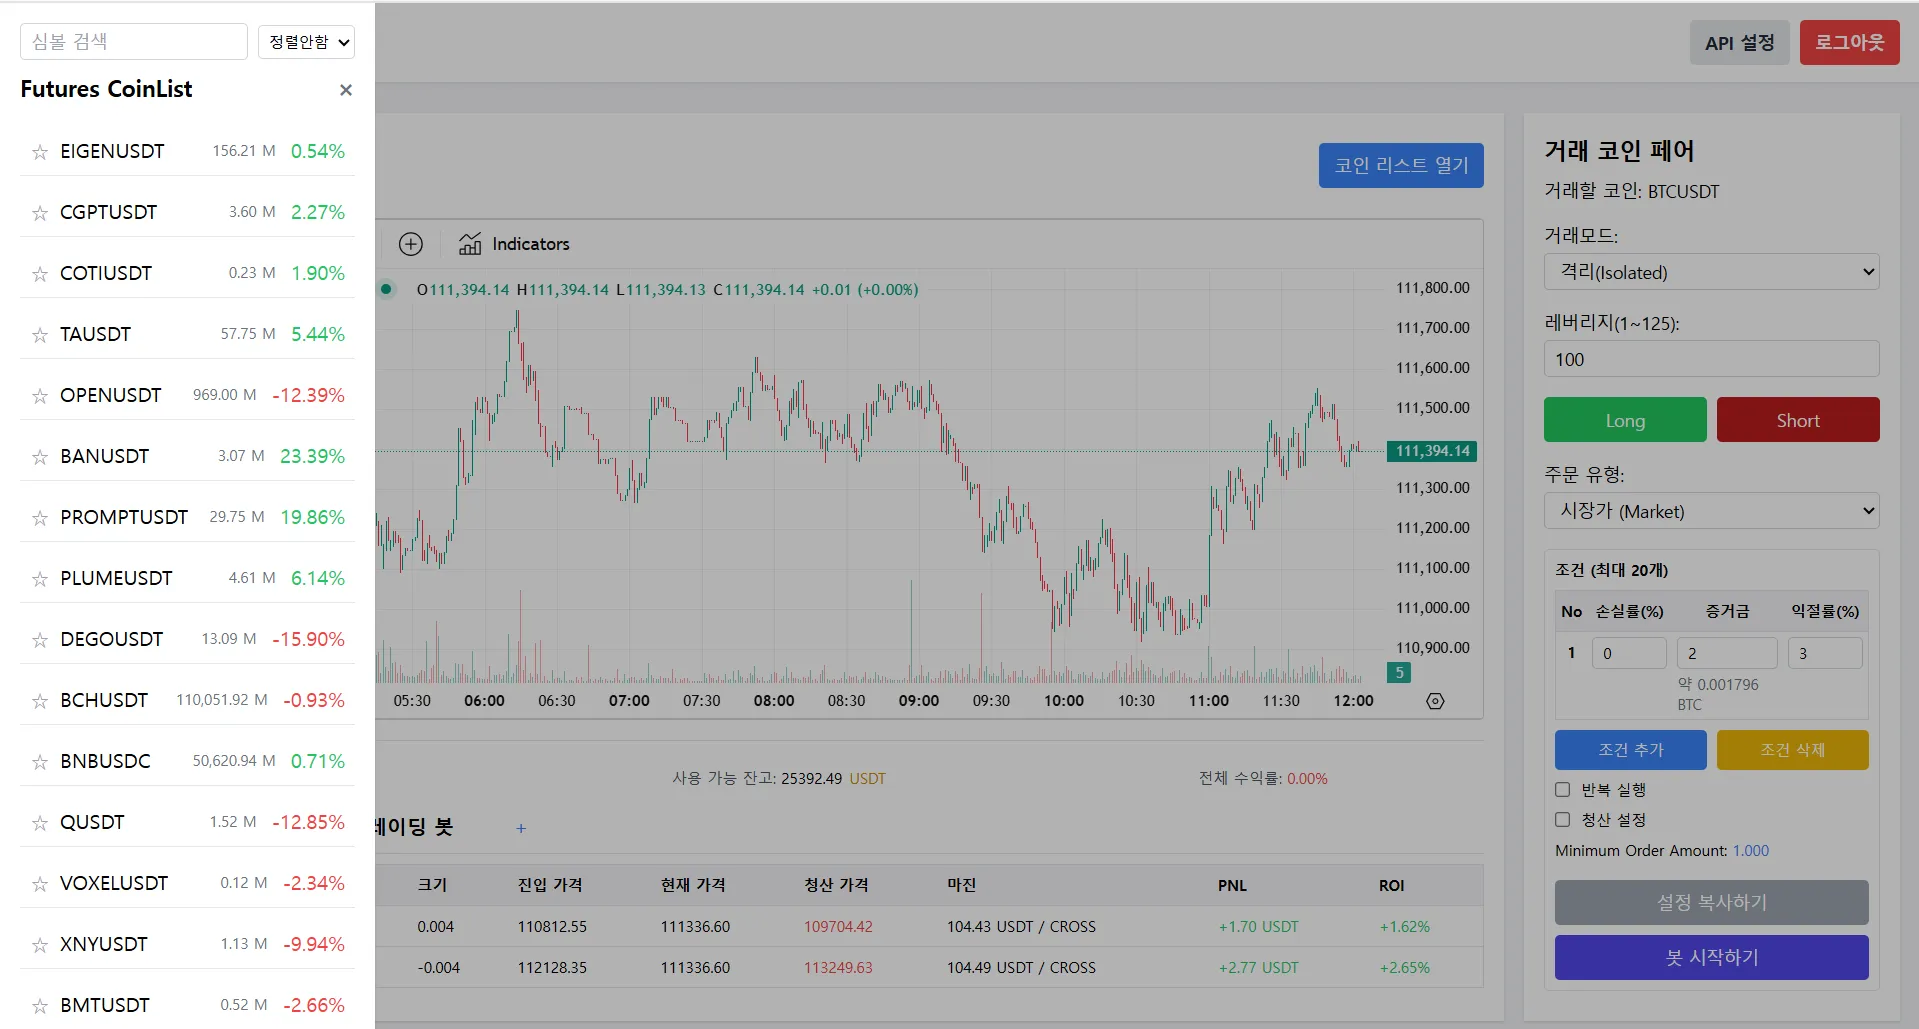
Task: Expand the 격리(Isolated) trade mode dropdown
Action: point(1712,272)
